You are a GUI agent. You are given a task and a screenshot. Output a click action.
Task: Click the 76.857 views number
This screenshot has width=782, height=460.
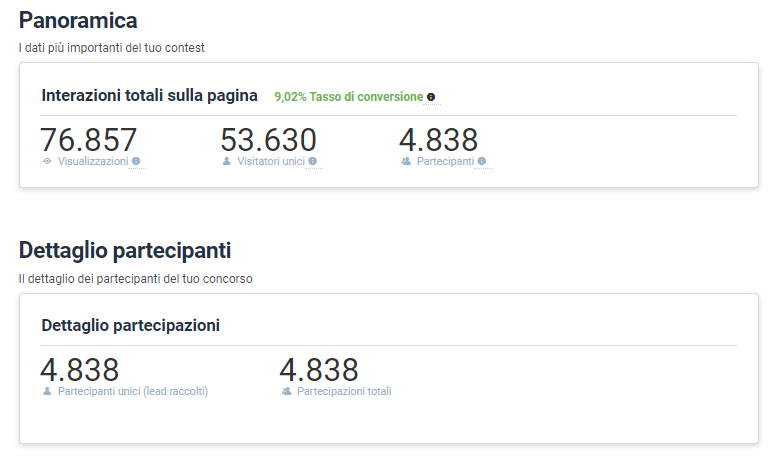(88, 140)
